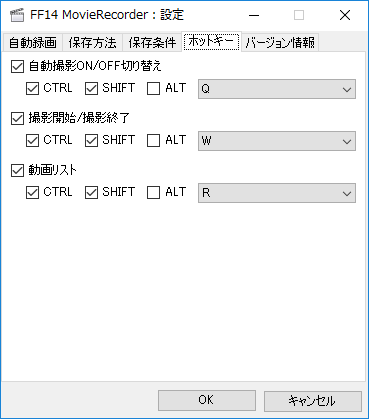Viewport: 369px width, 419px height.
Task: Switch to the 自動録画 tab
Action: click(x=33, y=43)
